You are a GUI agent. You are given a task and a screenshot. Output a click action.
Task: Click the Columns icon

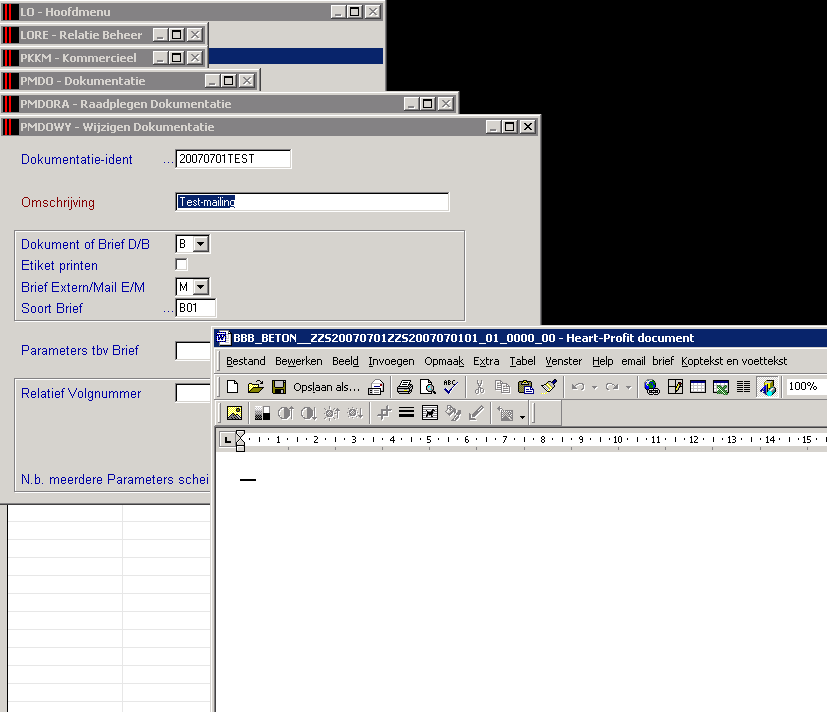click(744, 387)
